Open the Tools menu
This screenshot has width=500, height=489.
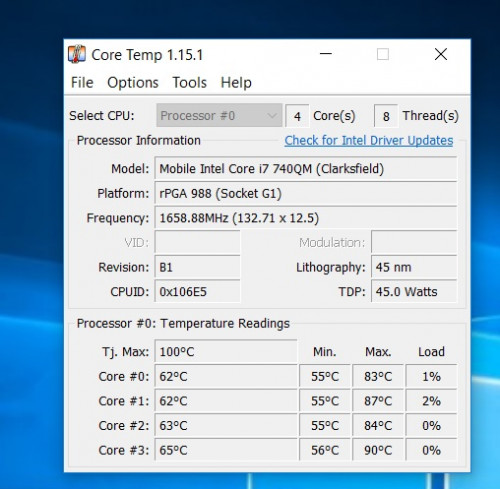tap(189, 82)
